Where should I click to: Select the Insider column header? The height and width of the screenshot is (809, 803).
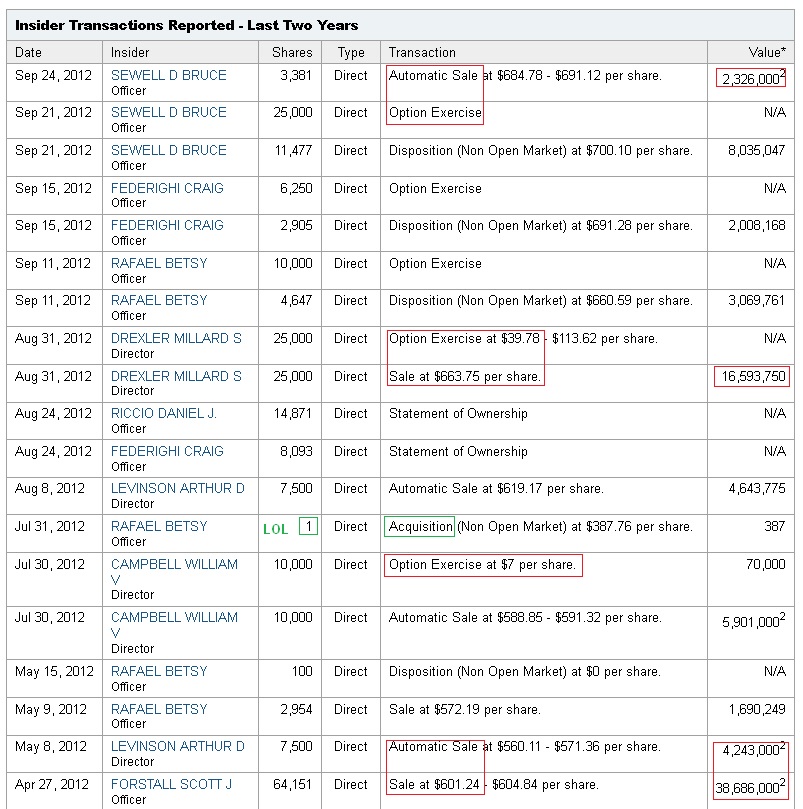[x=130, y=52]
